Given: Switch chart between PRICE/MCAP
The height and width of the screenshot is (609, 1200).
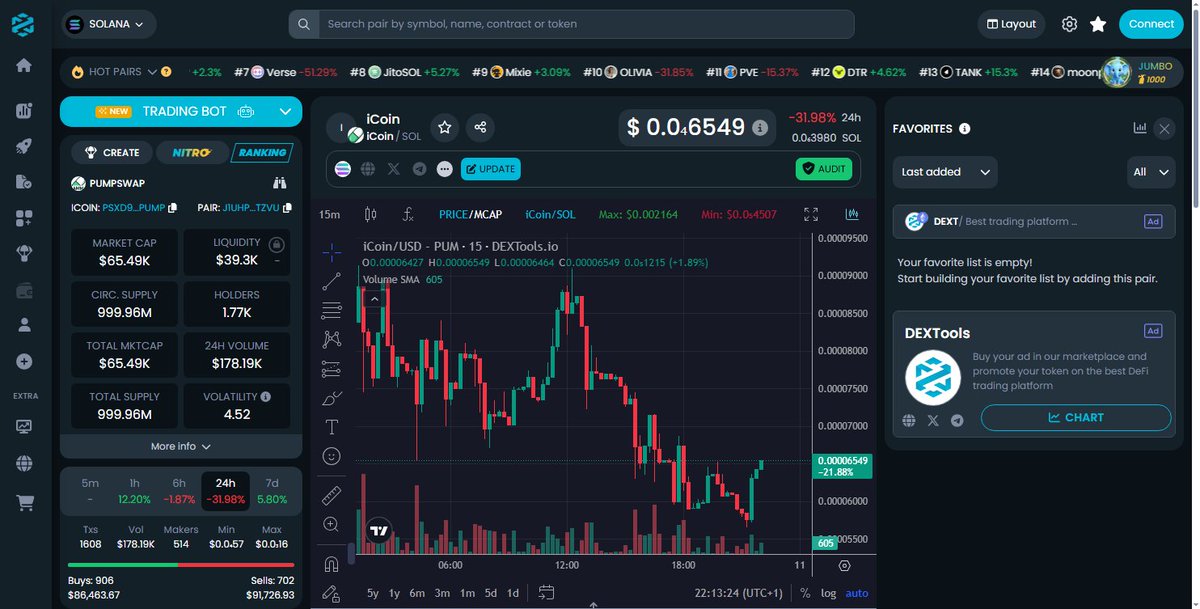Looking at the screenshot, I should [x=470, y=215].
